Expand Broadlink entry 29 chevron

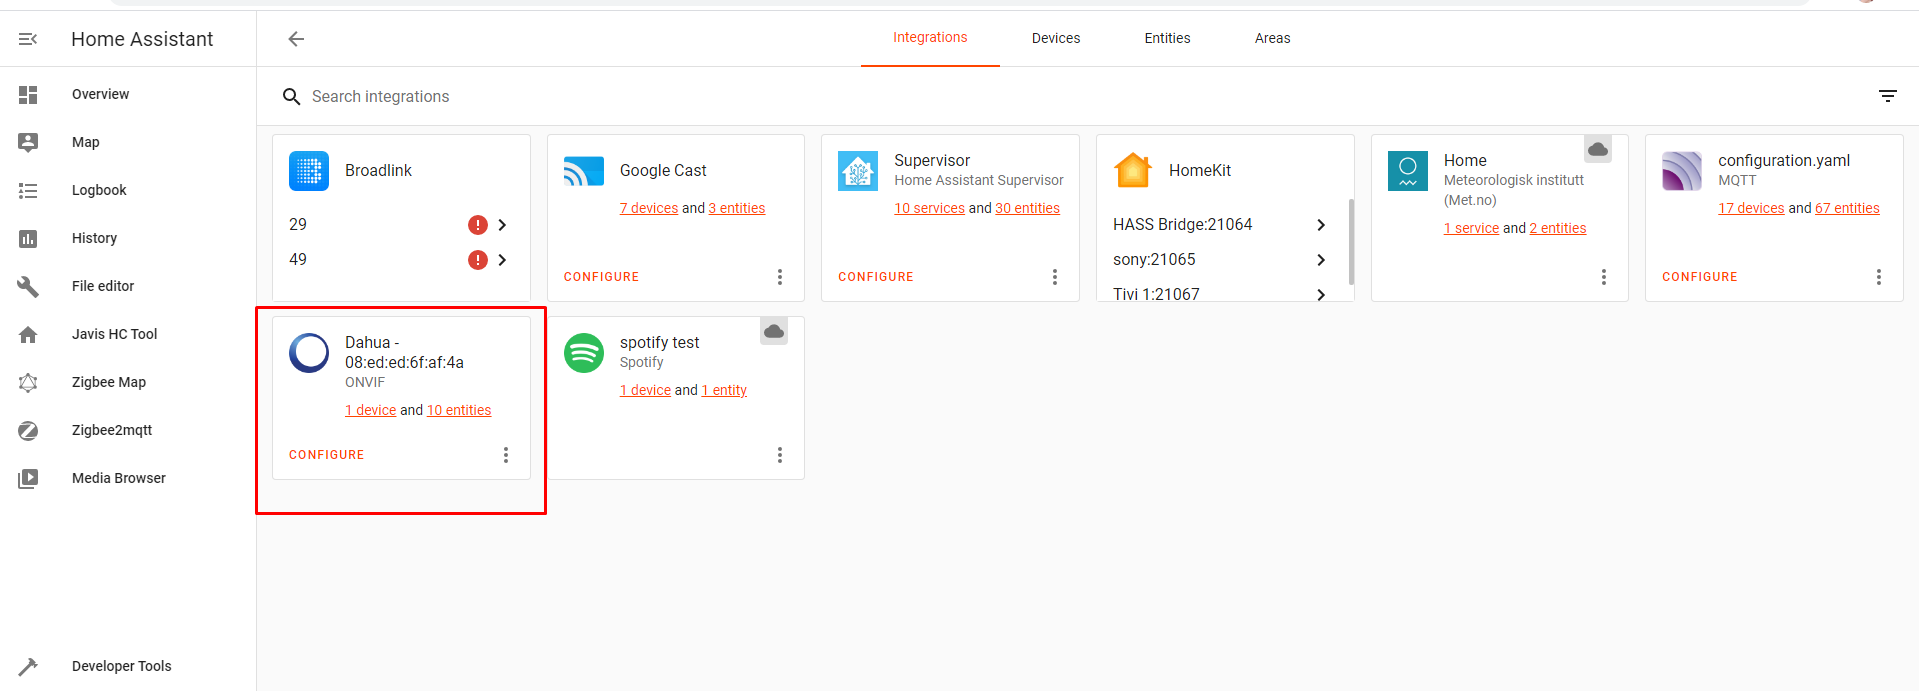[x=502, y=225]
